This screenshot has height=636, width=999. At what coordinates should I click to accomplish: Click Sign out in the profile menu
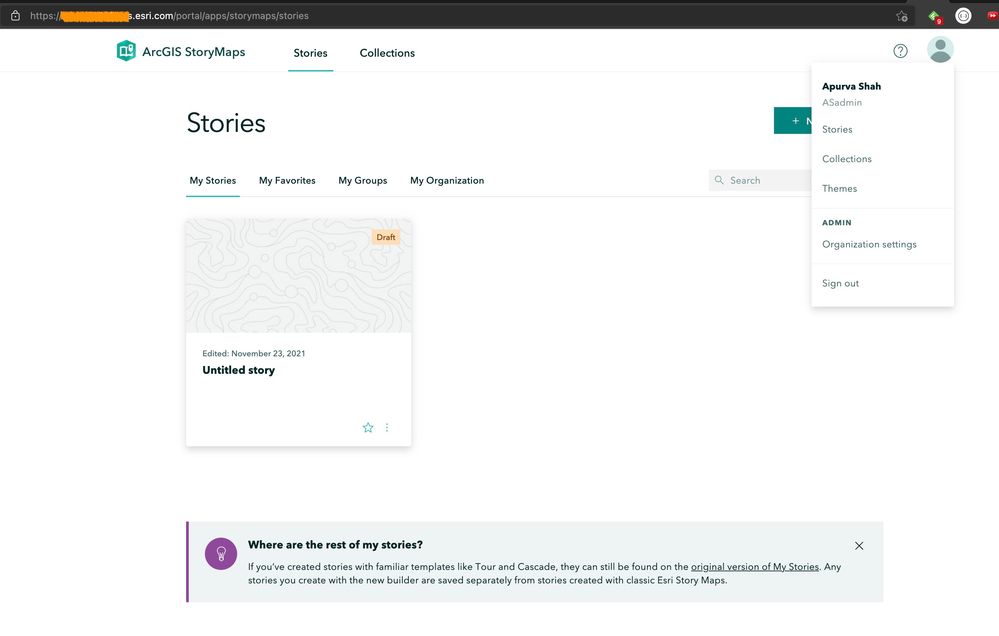tap(840, 283)
